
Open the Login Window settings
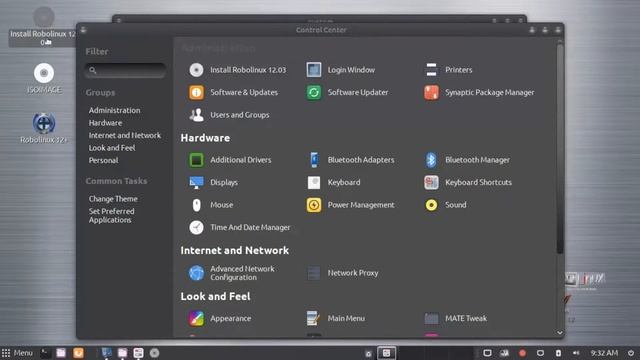[341, 70]
